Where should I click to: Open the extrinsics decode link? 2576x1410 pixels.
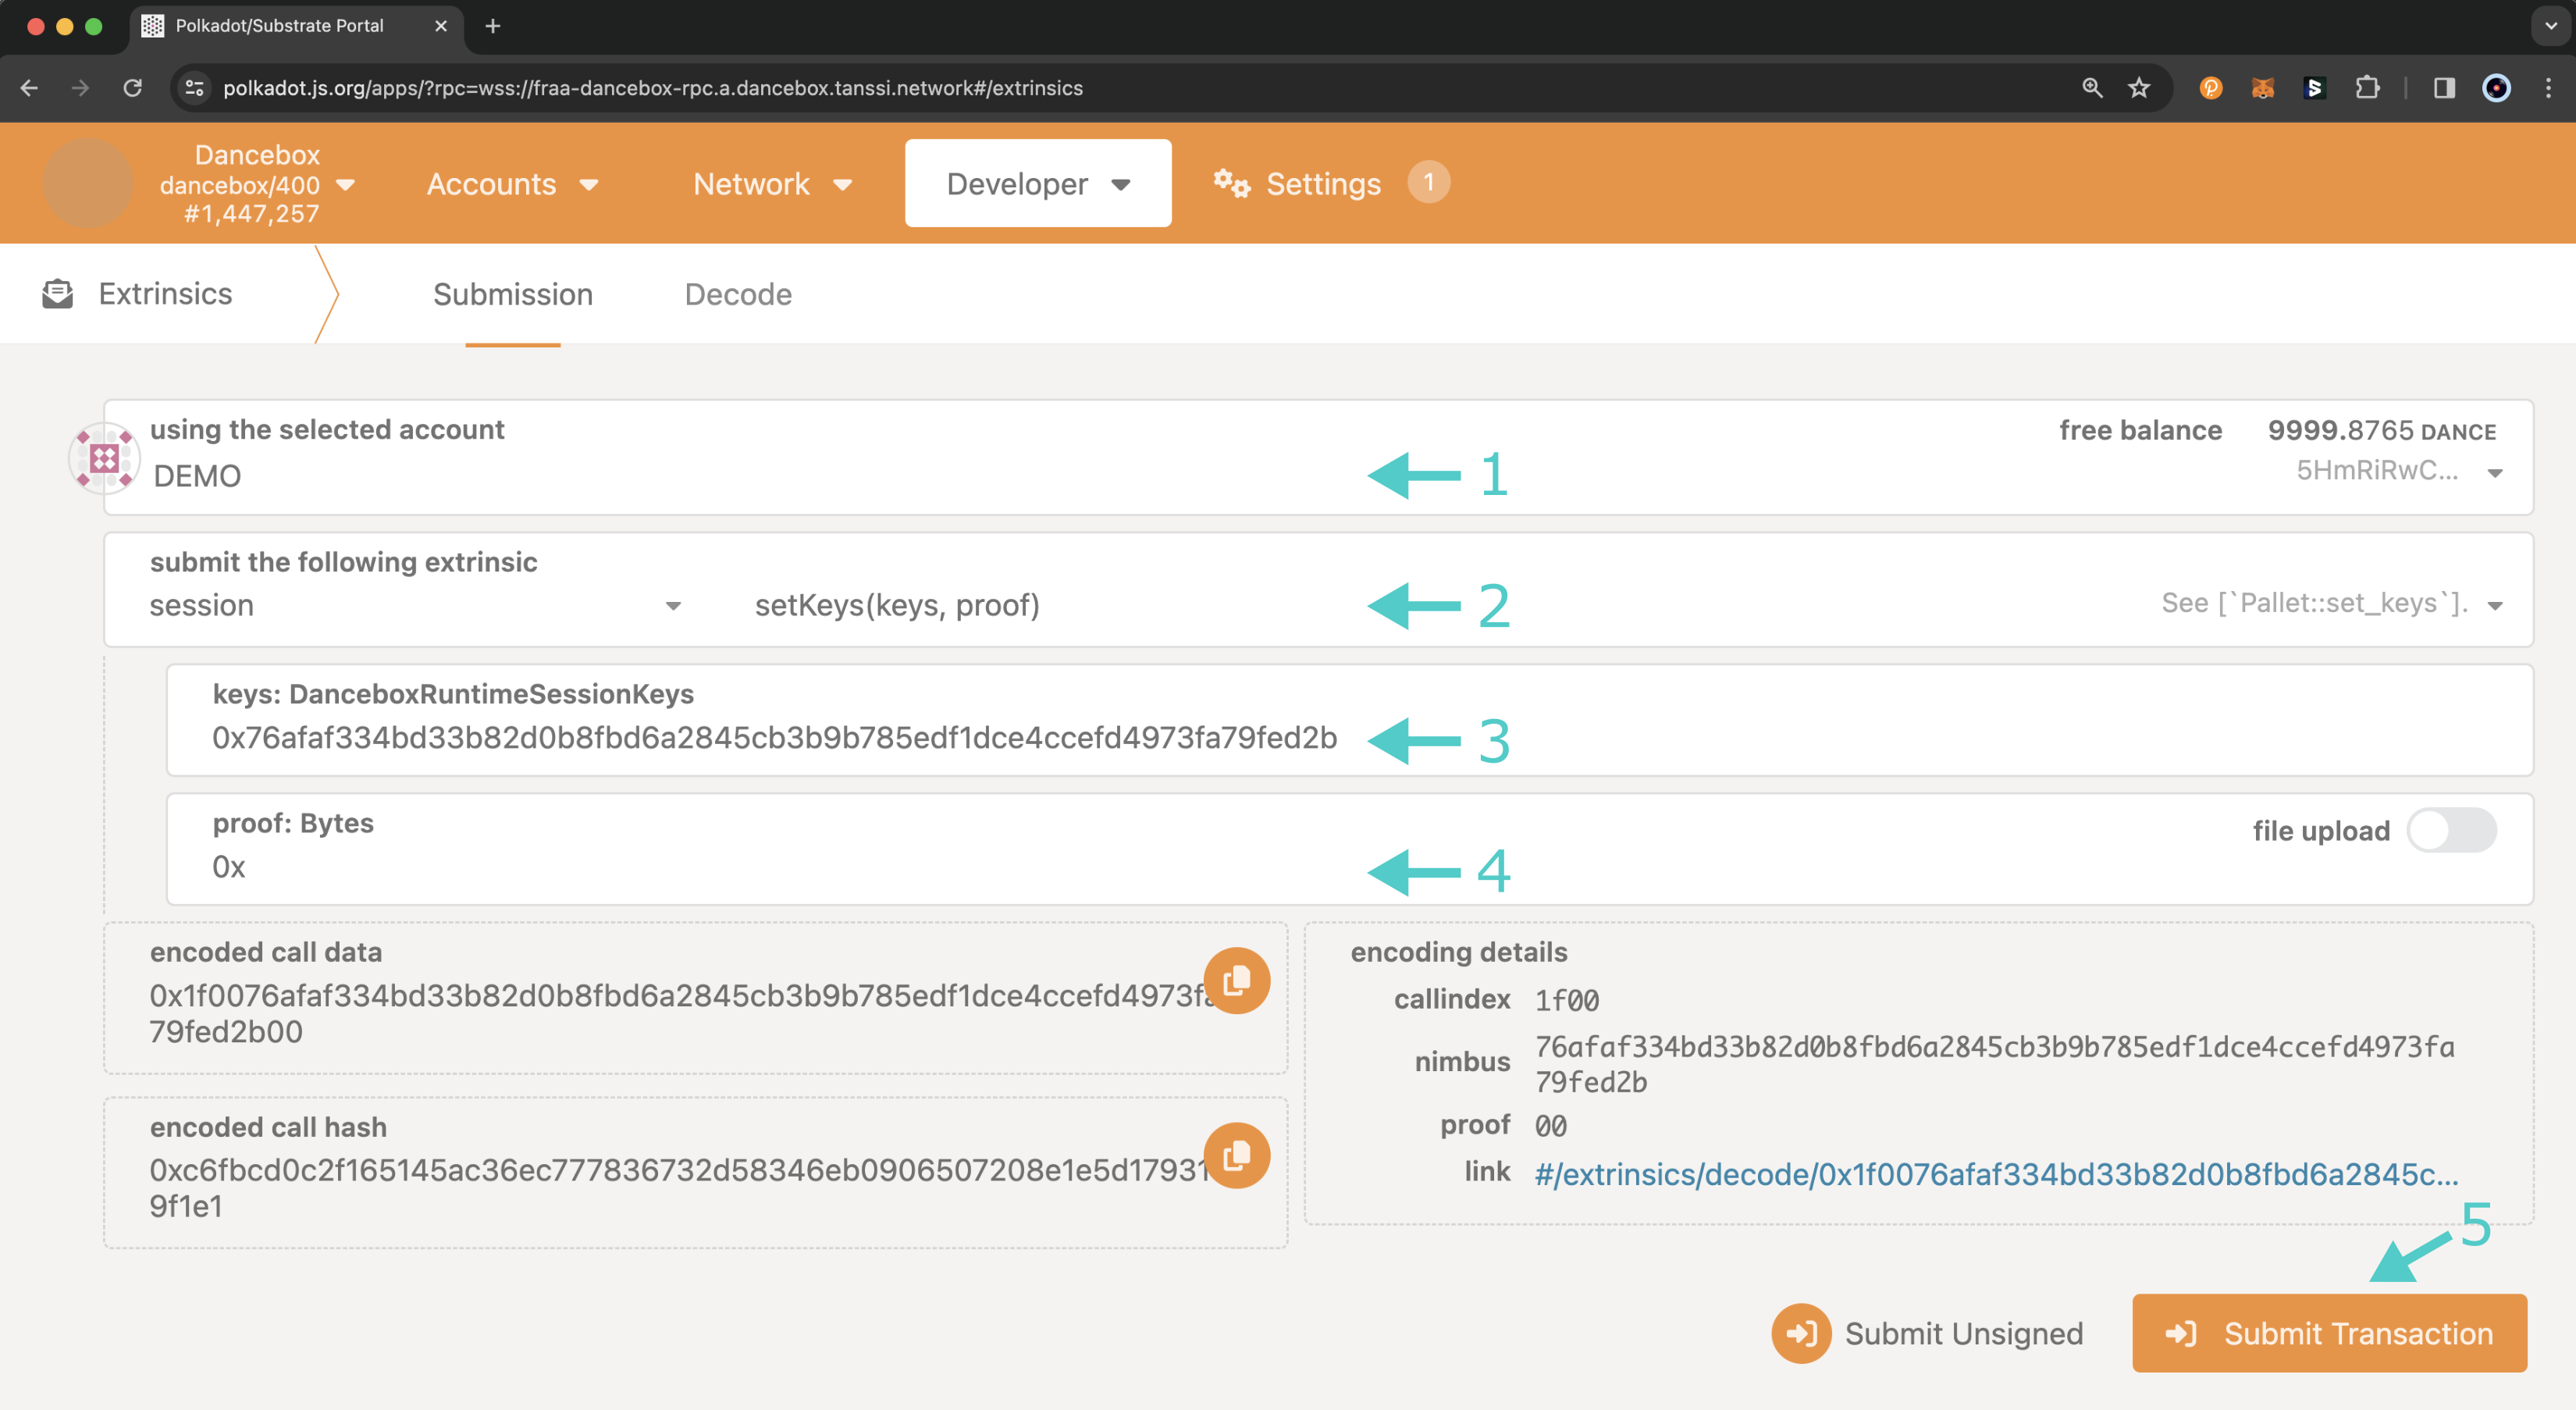click(x=1996, y=1174)
